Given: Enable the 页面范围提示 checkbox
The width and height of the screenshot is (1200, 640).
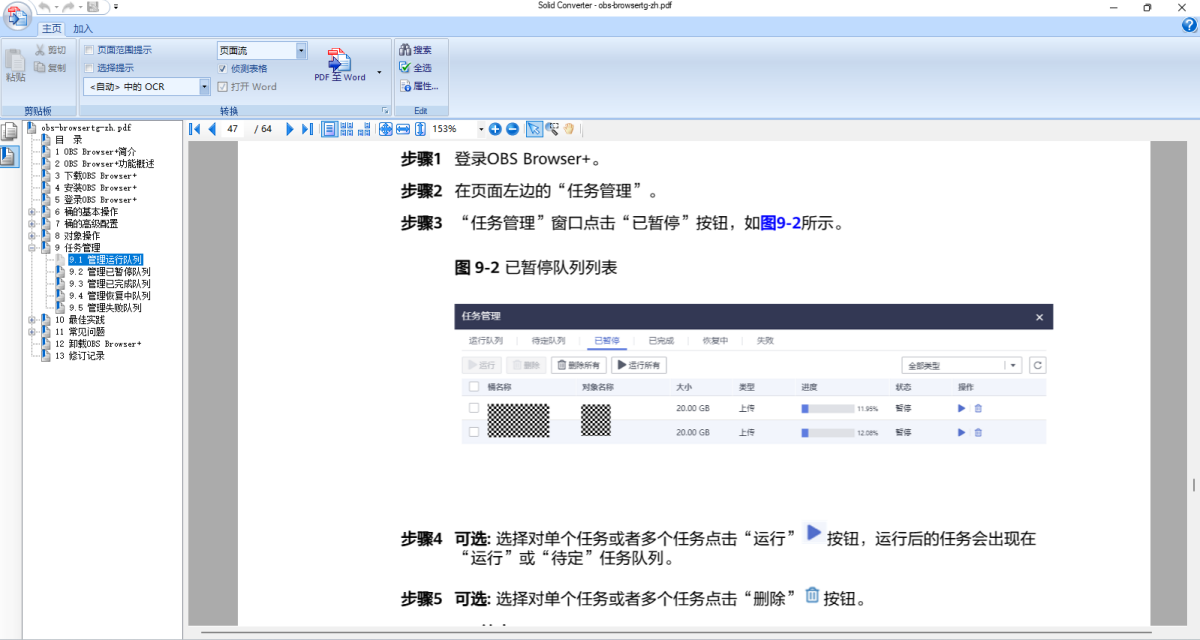Looking at the screenshot, I should [x=88, y=48].
